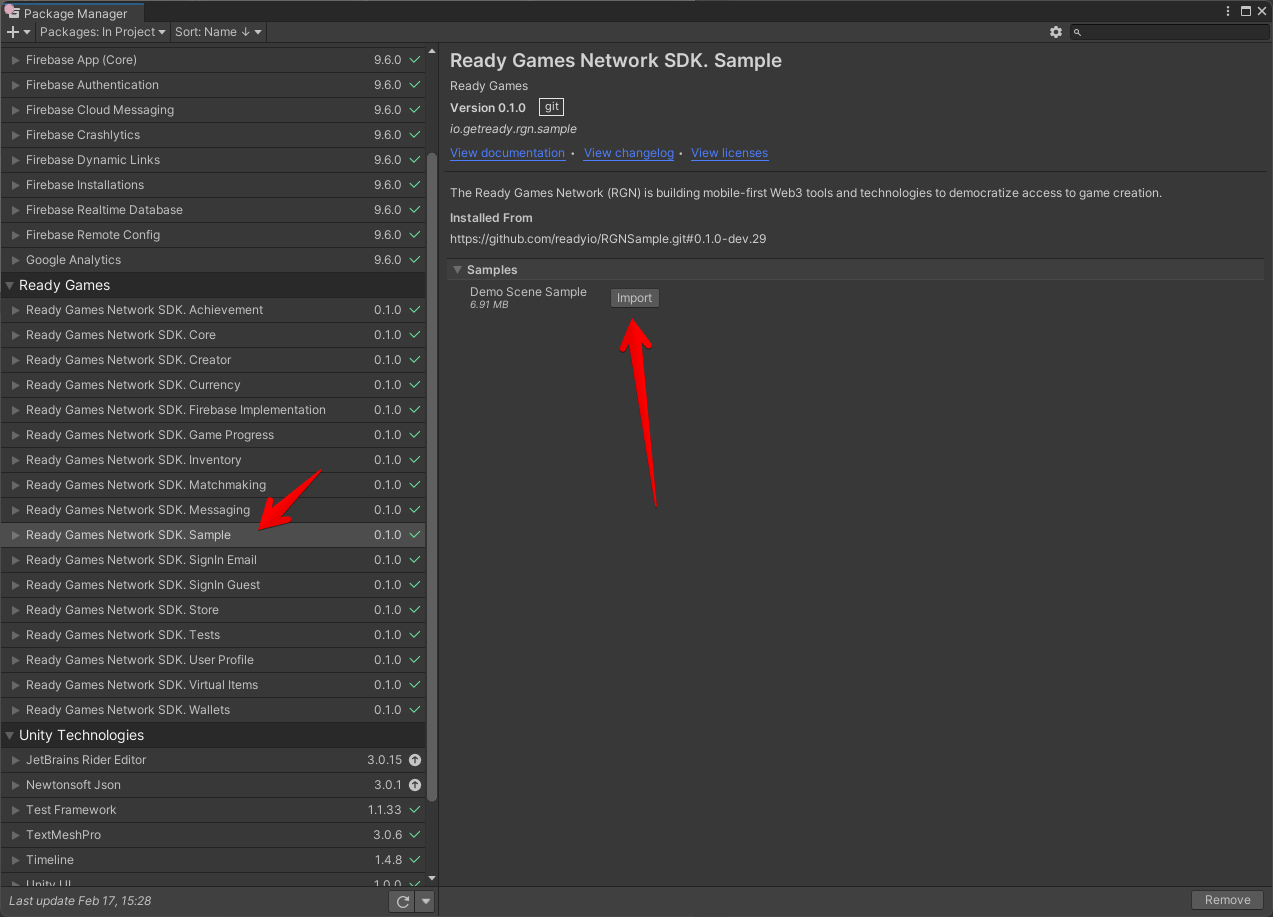Viewport: 1273px width, 917px height.
Task: Click the add package plus icon
Action: (x=14, y=32)
